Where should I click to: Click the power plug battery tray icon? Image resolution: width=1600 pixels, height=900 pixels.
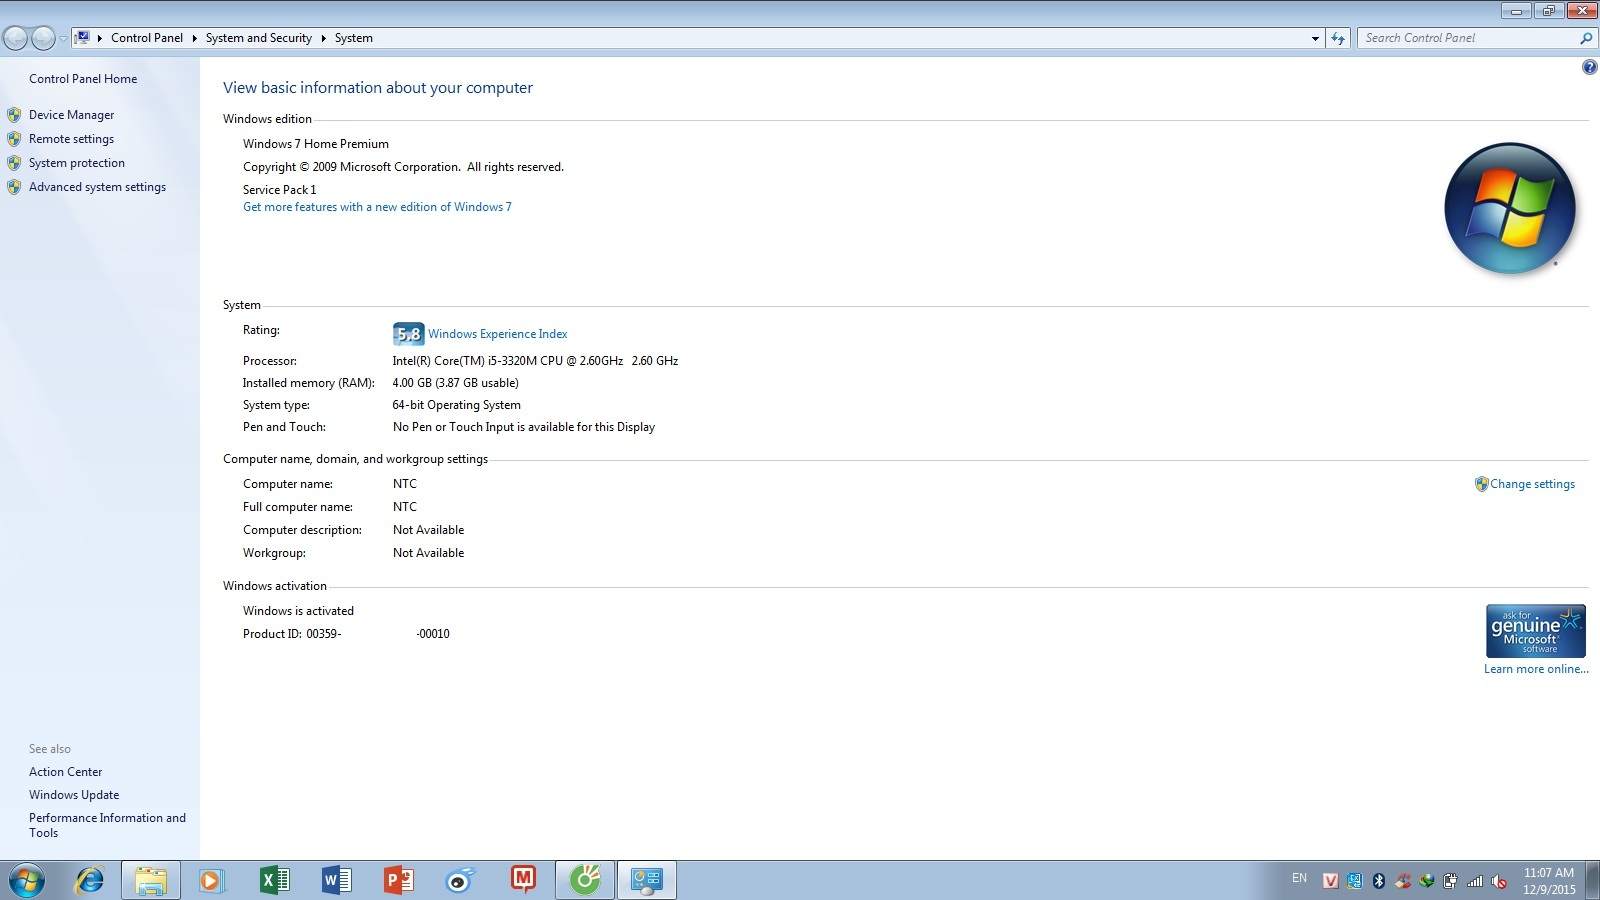1450,881
